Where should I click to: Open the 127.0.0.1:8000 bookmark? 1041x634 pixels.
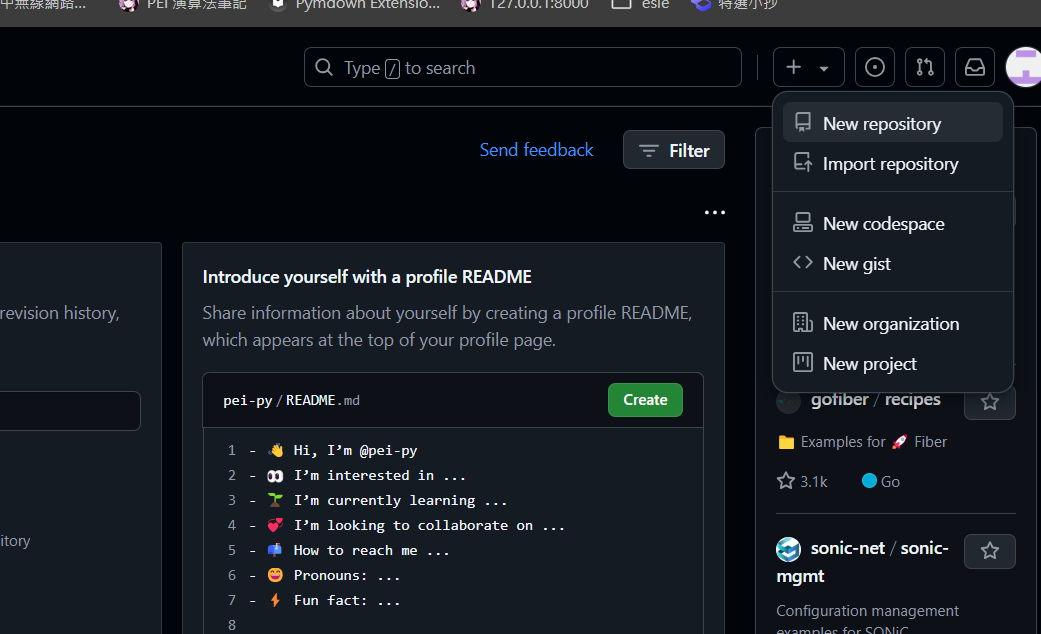tap(524, 5)
